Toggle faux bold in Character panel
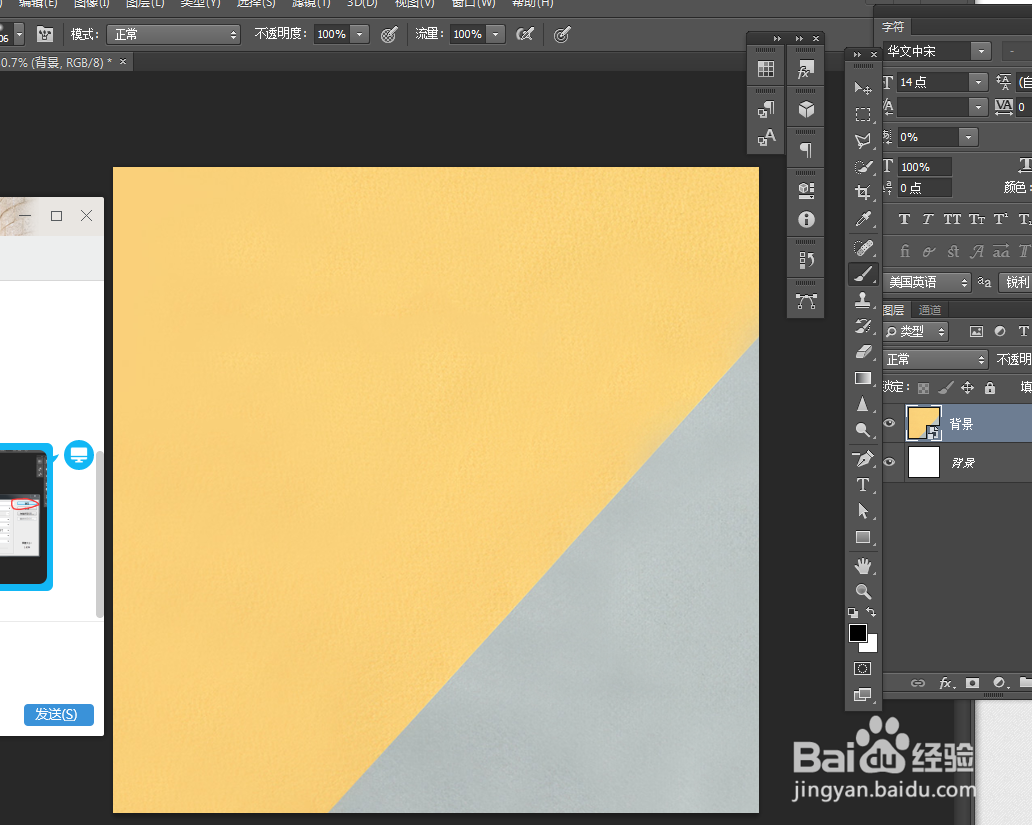 pyautogui.click(x=904, y=219)
